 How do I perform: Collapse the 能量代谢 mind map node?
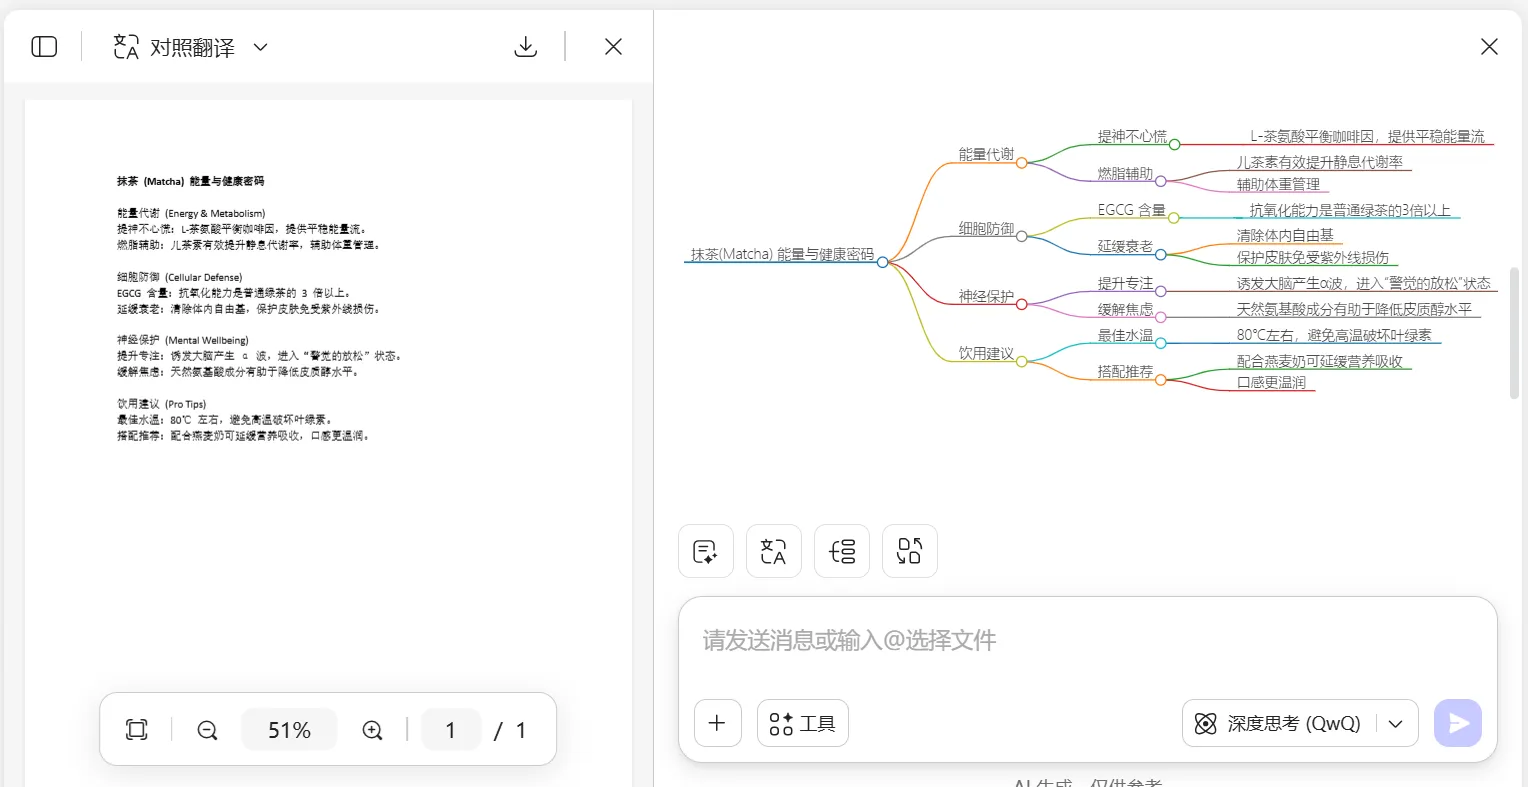tap(1021, 163)
